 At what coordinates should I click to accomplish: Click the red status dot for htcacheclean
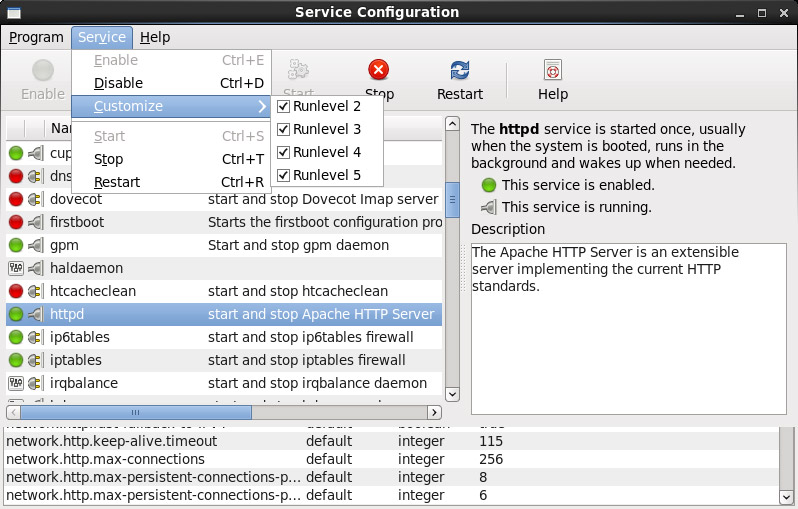(x=16, y=291)
